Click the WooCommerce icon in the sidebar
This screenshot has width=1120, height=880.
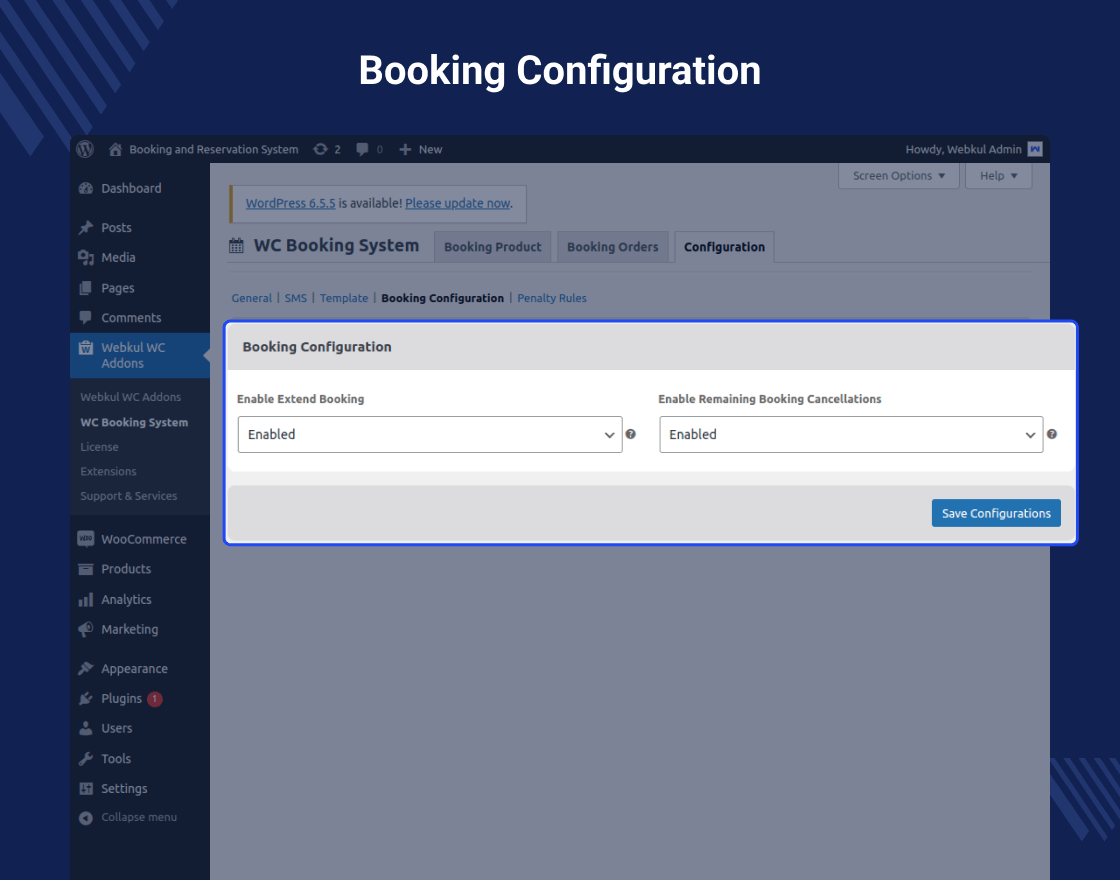(x=86, y=538)
